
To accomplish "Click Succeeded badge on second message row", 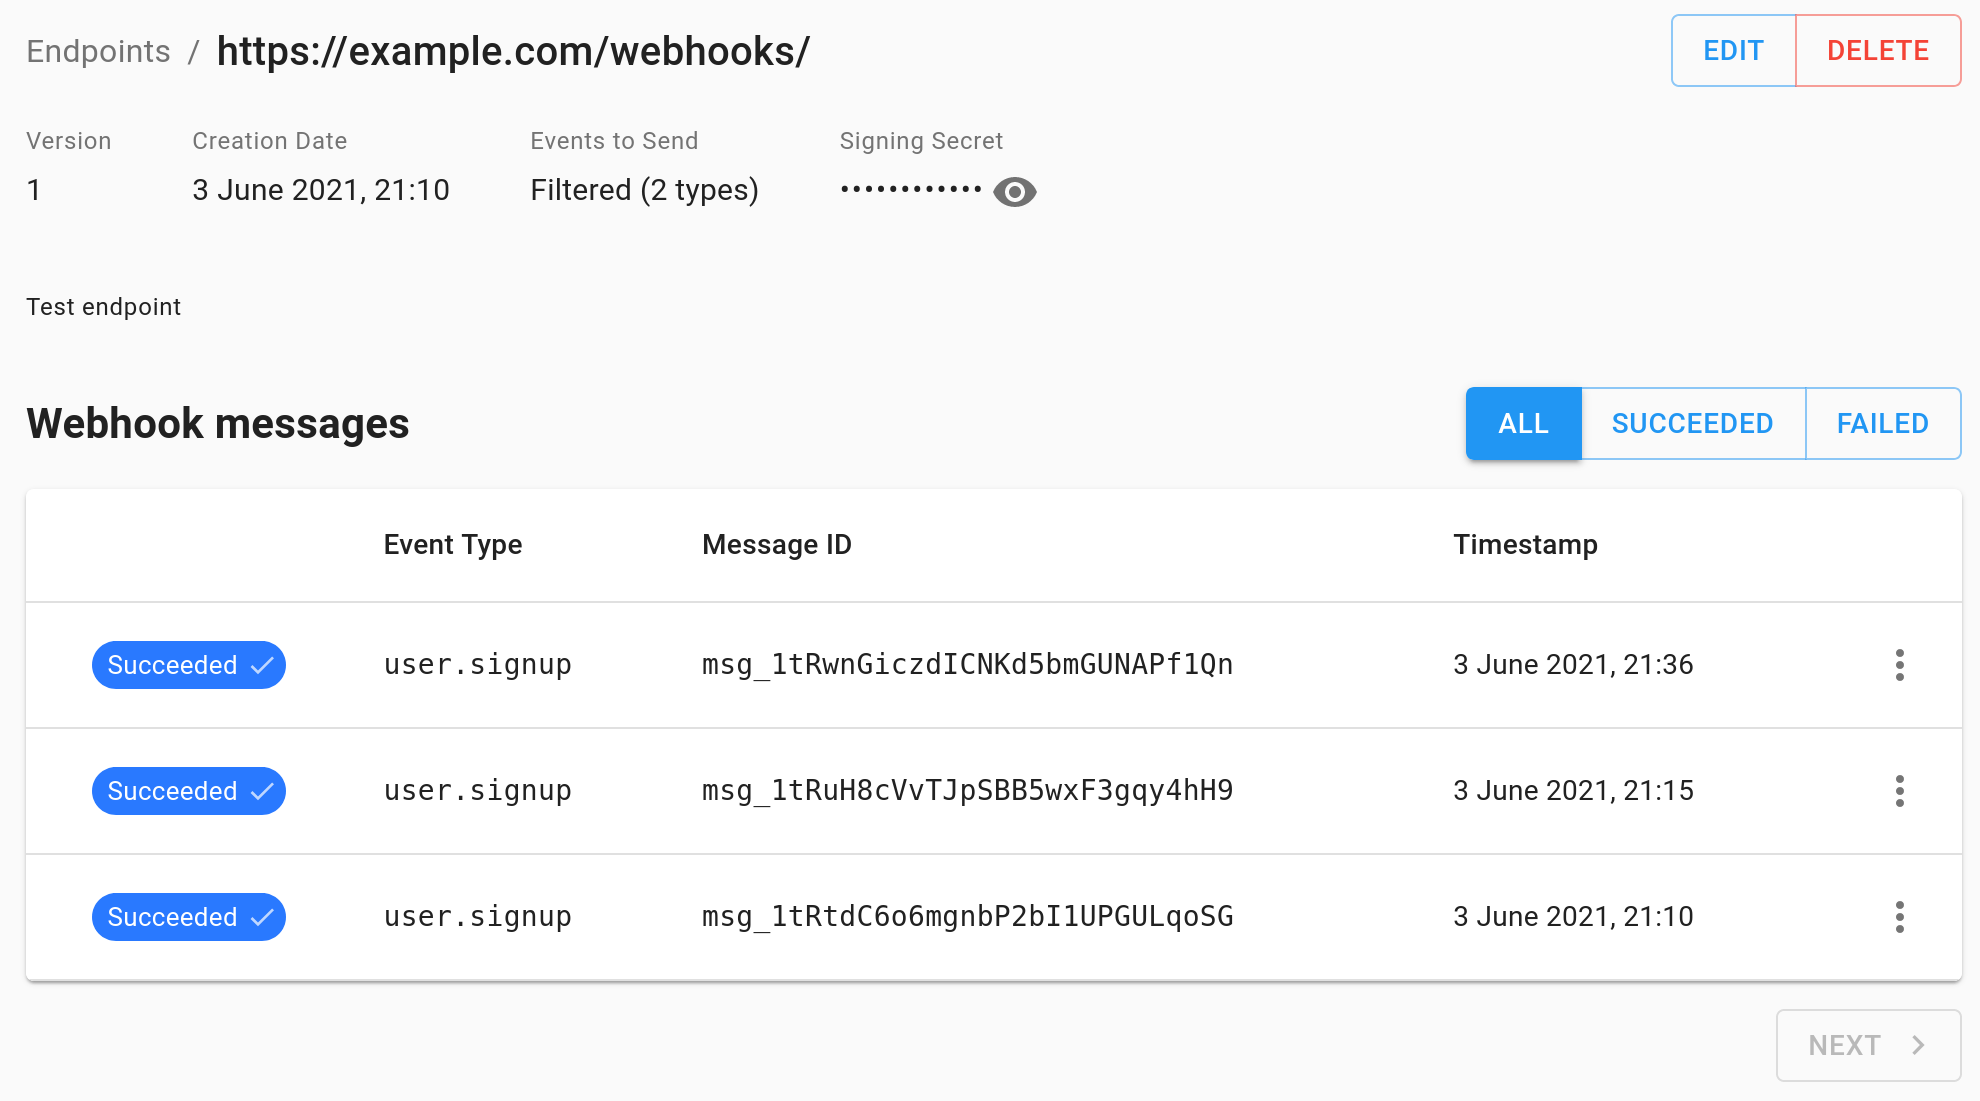I will pos(189,791).
